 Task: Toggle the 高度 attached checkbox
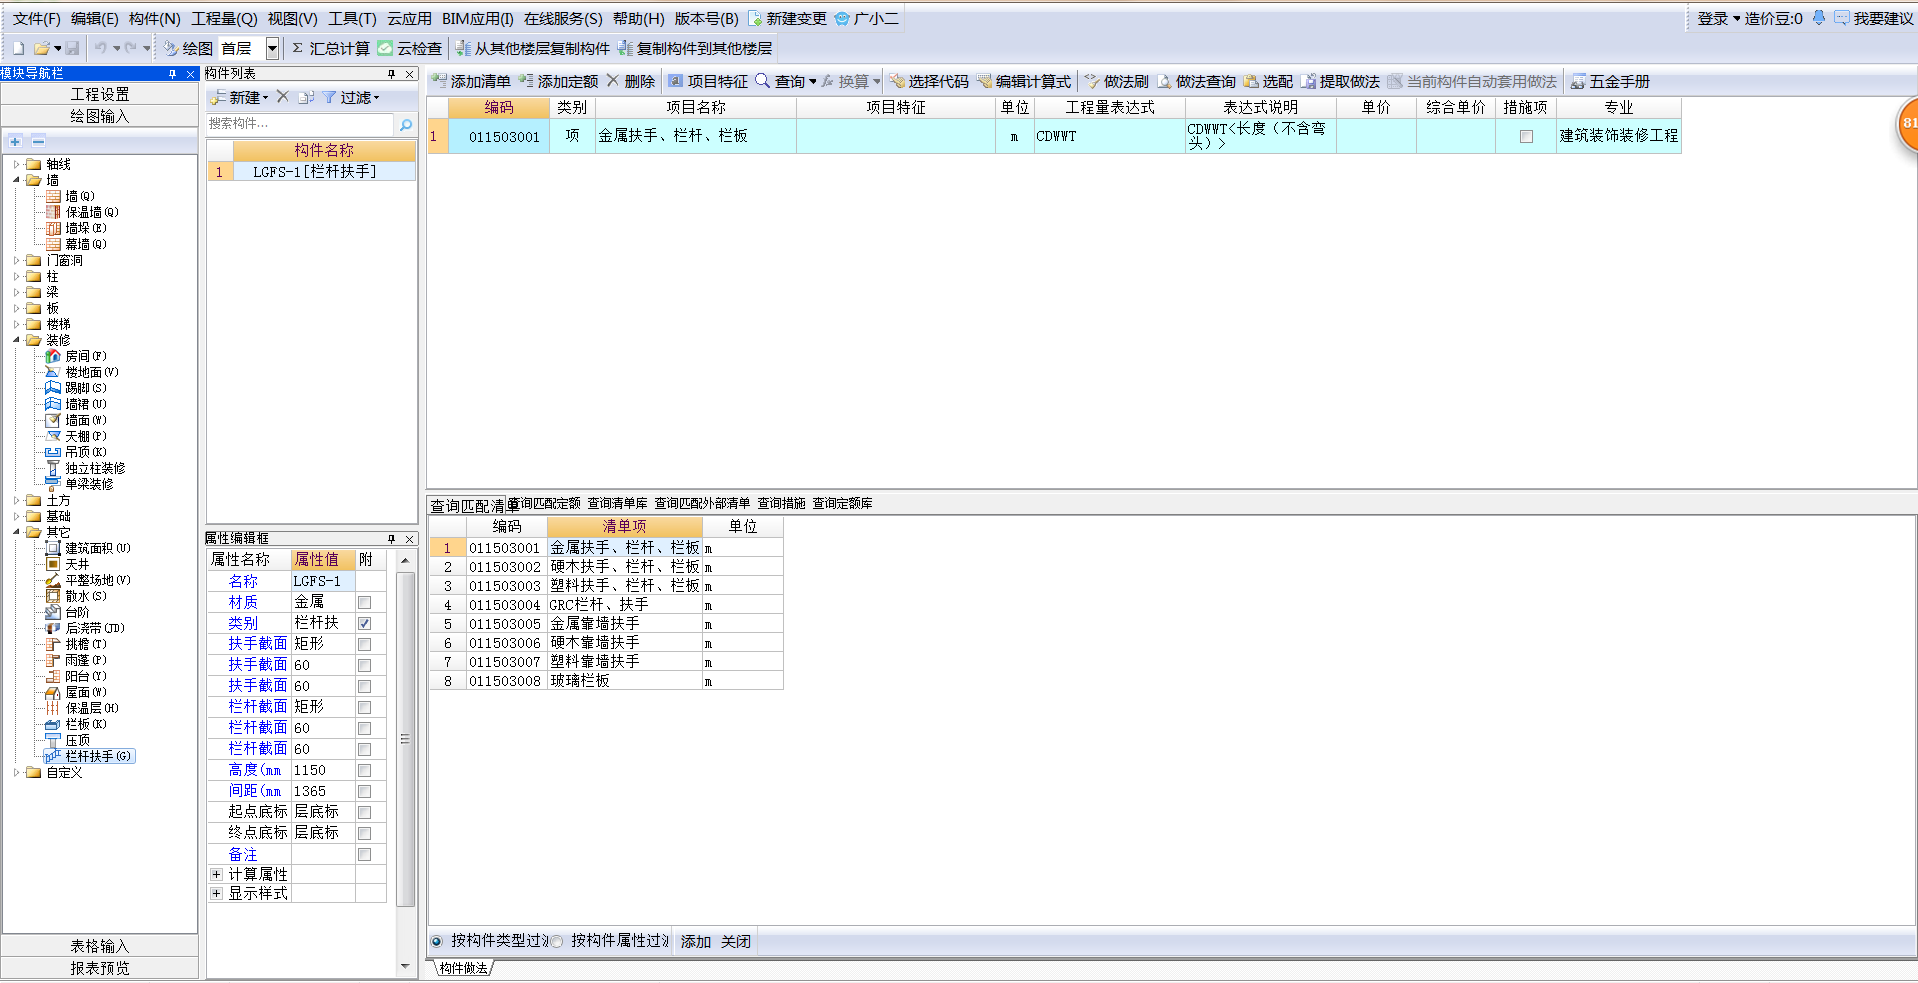click(x=364, y=770)
